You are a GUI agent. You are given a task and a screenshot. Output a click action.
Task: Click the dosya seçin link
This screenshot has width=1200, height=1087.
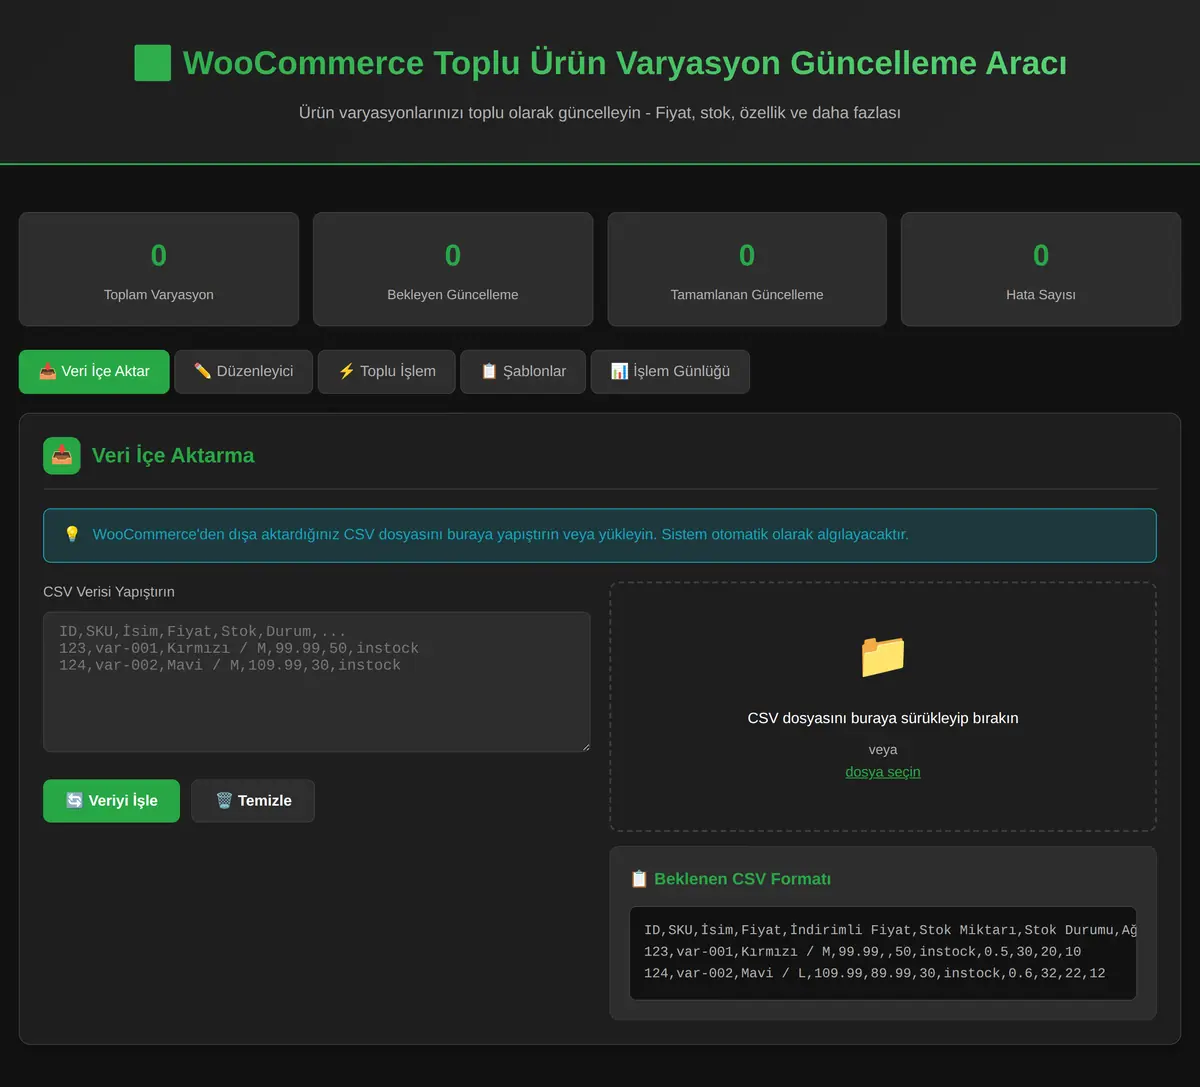coord(883,772)
